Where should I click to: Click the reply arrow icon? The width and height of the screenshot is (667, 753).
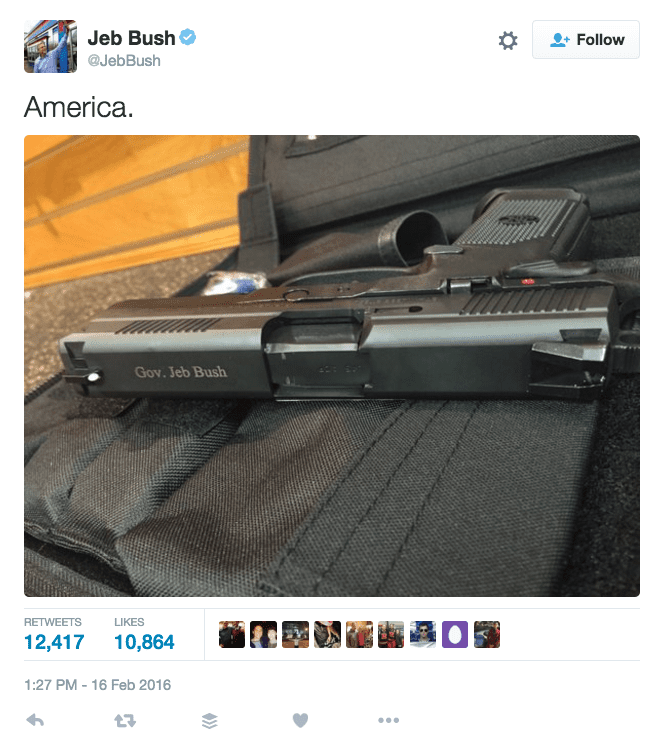click(x=35, y=720)
